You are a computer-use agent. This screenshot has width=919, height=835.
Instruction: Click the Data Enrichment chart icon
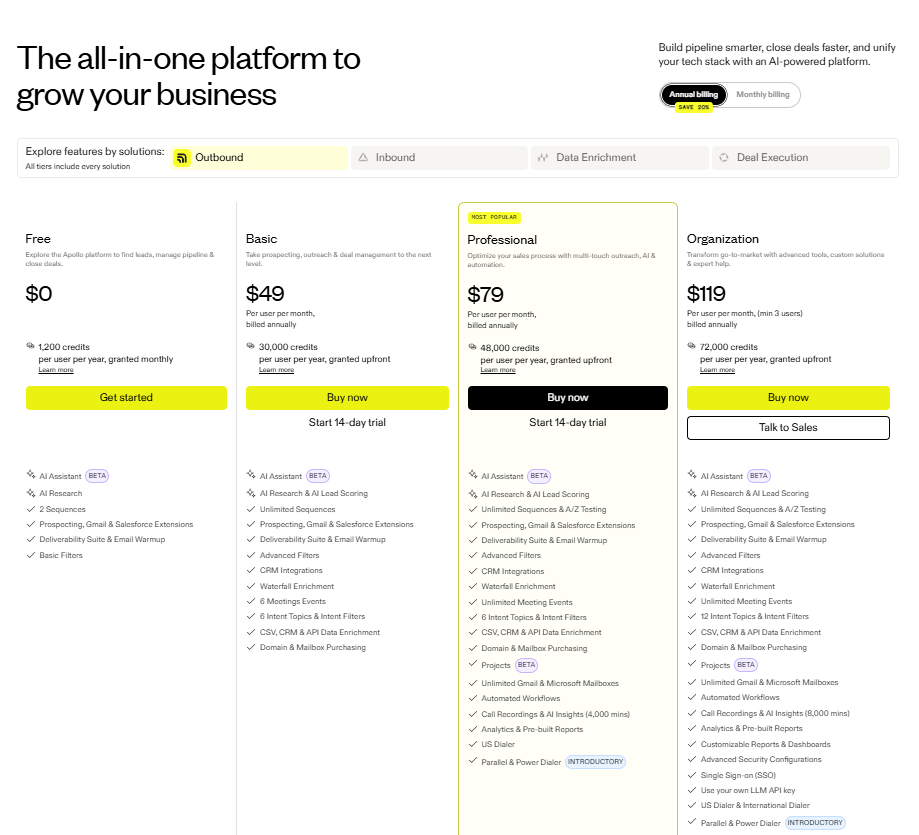click(x=543, y=157)
